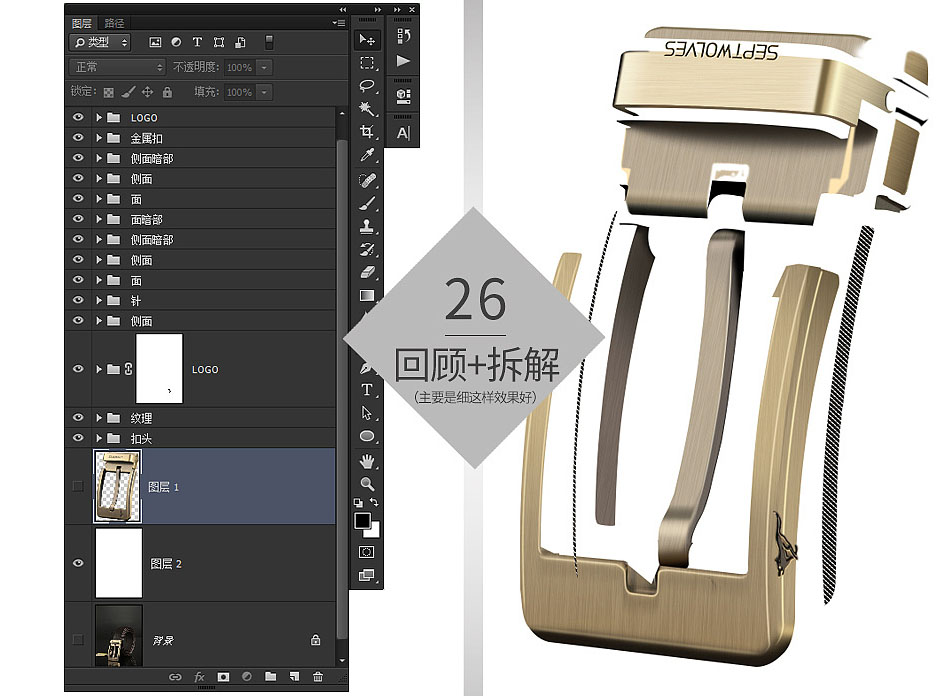The height and width of the screenshot is (696, 947).
Task: Filter layers by pixel type
Action: point(155,42)
